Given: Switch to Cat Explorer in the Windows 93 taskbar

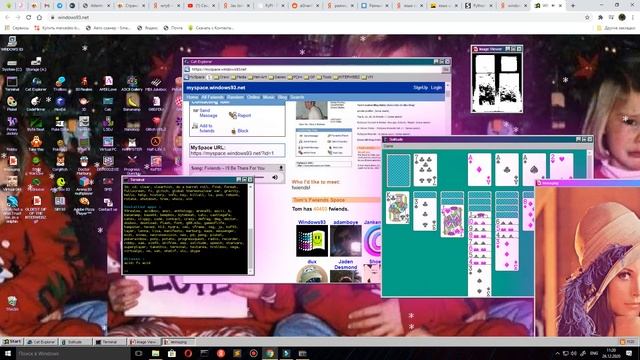Looking at the screenshot, I should [x=41, y=342].
